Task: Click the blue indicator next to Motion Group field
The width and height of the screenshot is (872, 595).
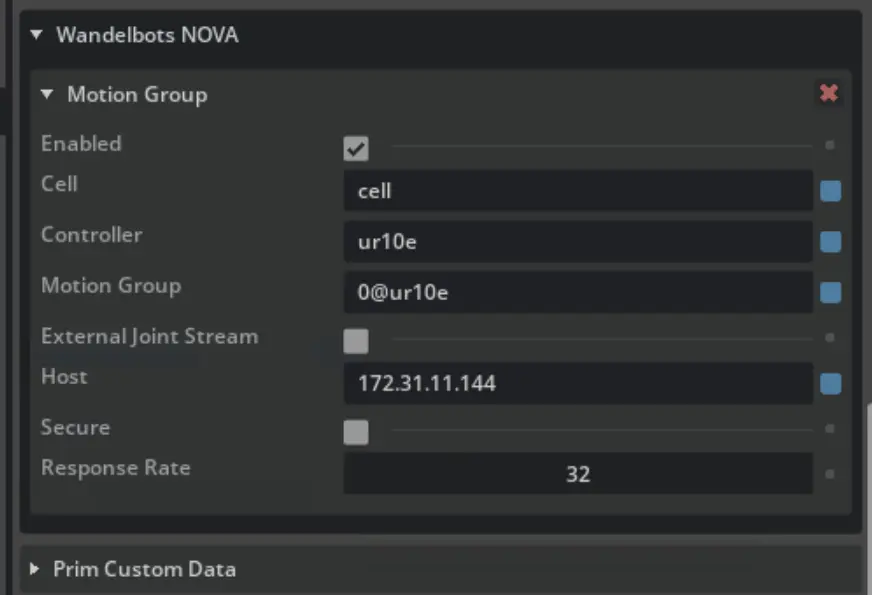Action: click(x=830, y=292)
